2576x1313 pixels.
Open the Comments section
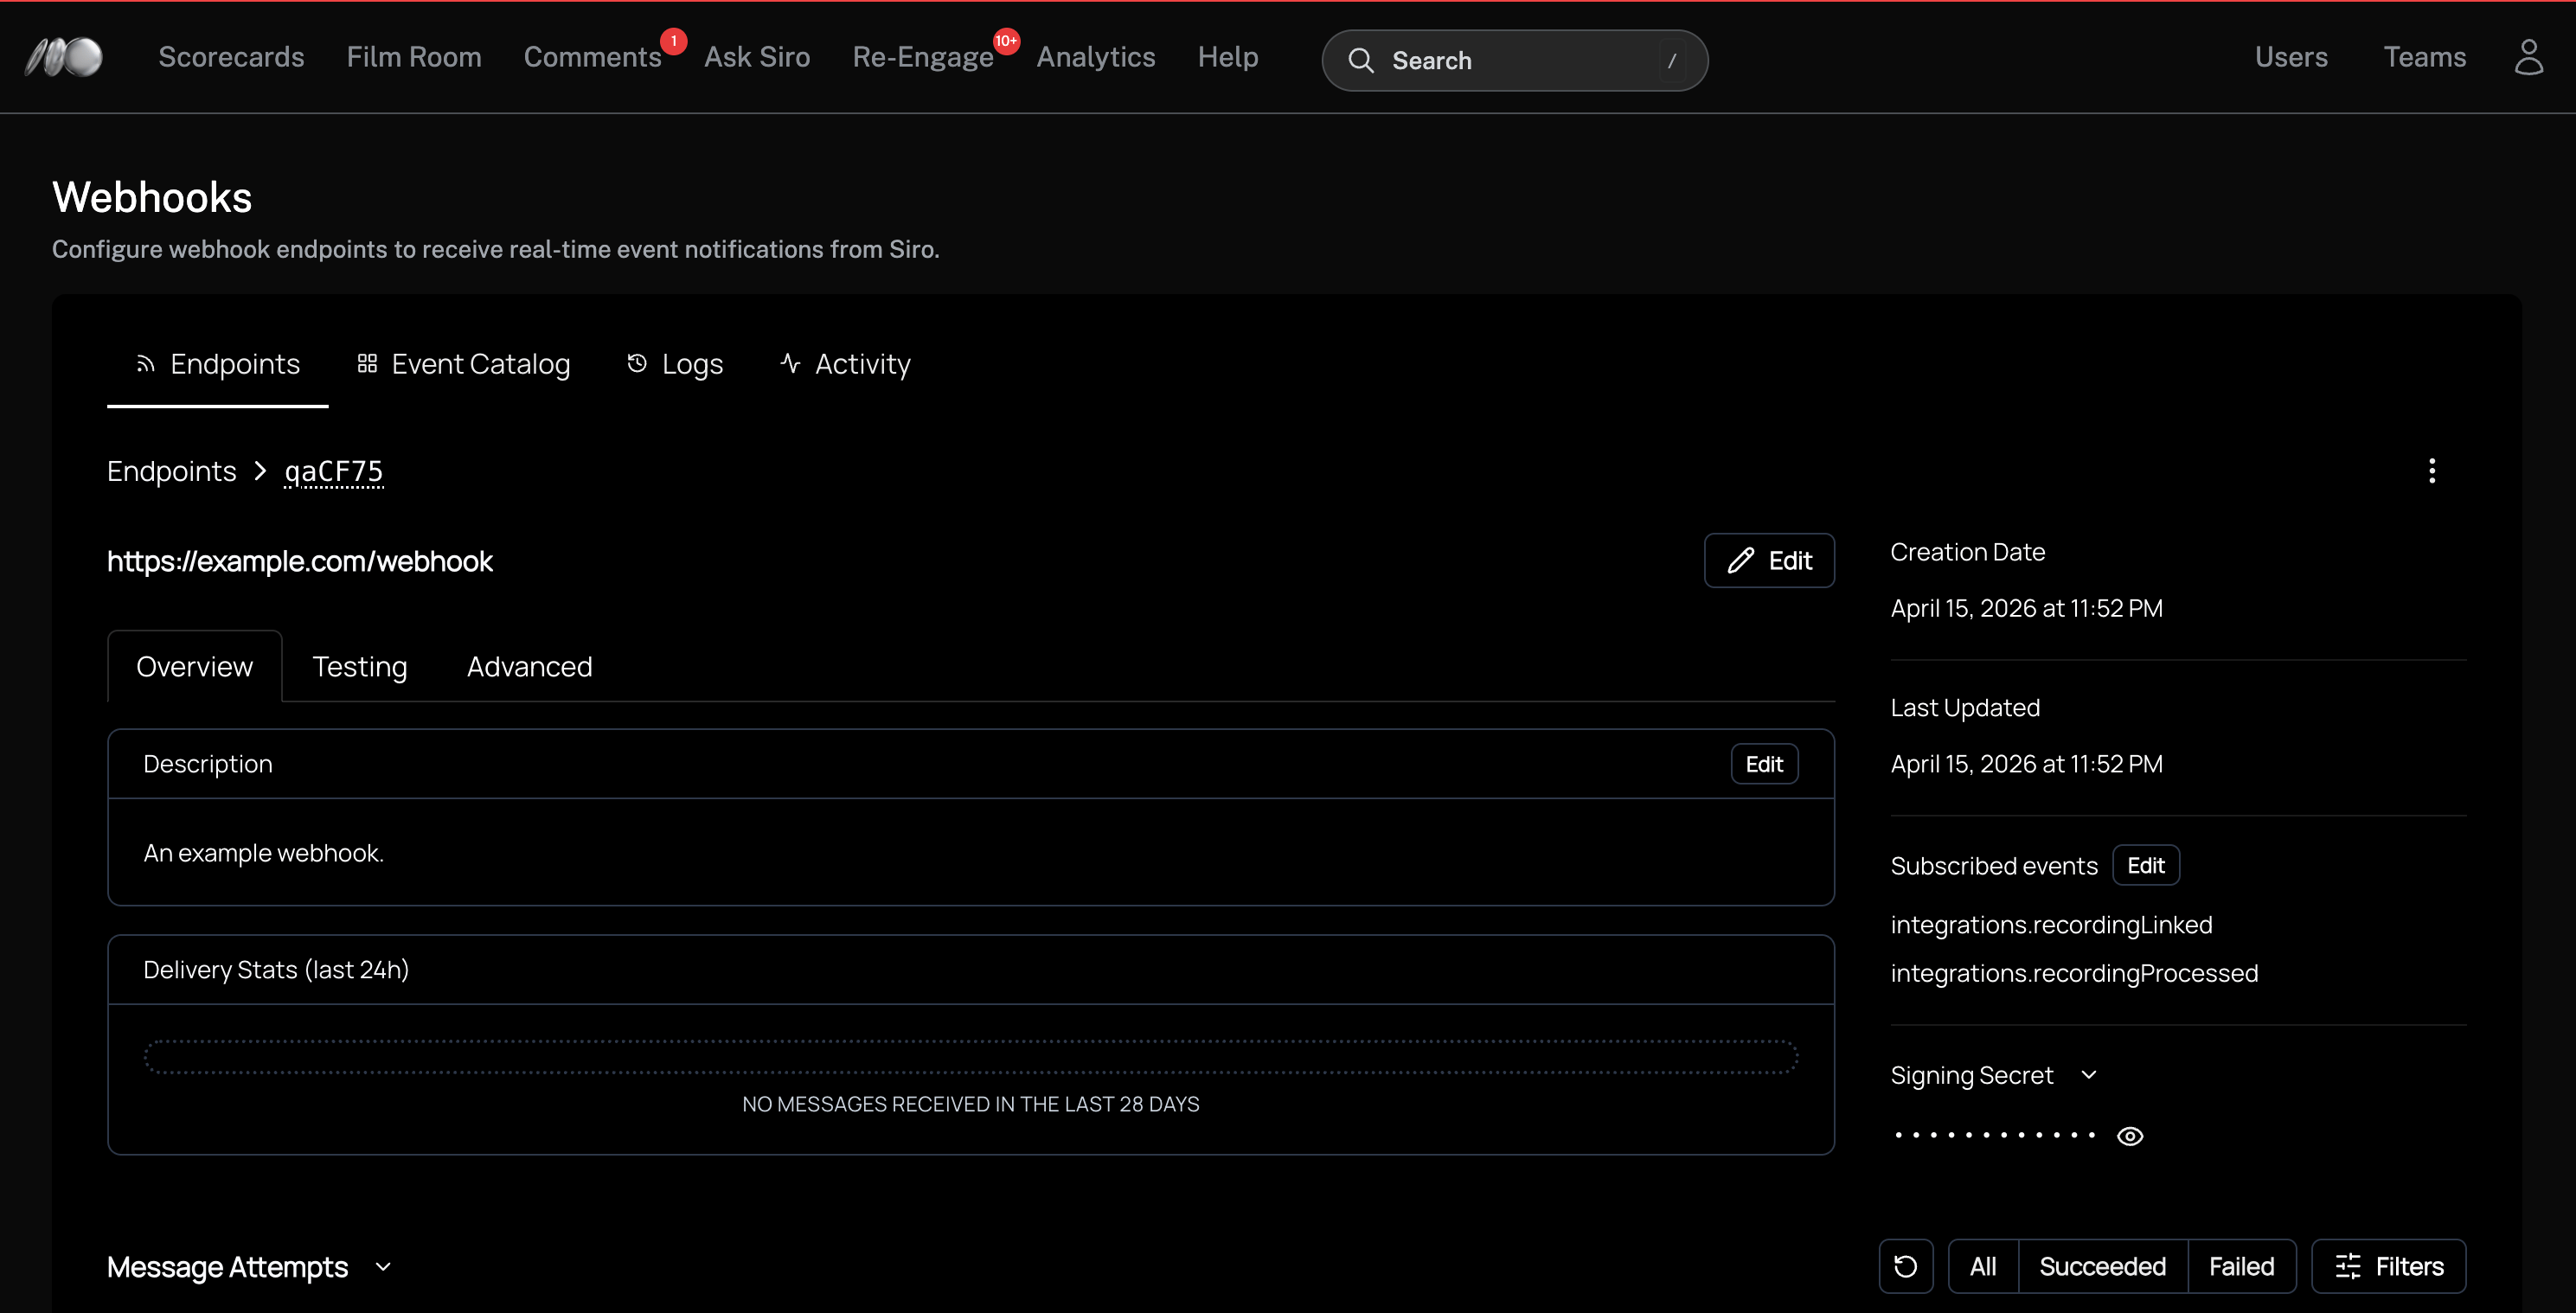point(593,57)
